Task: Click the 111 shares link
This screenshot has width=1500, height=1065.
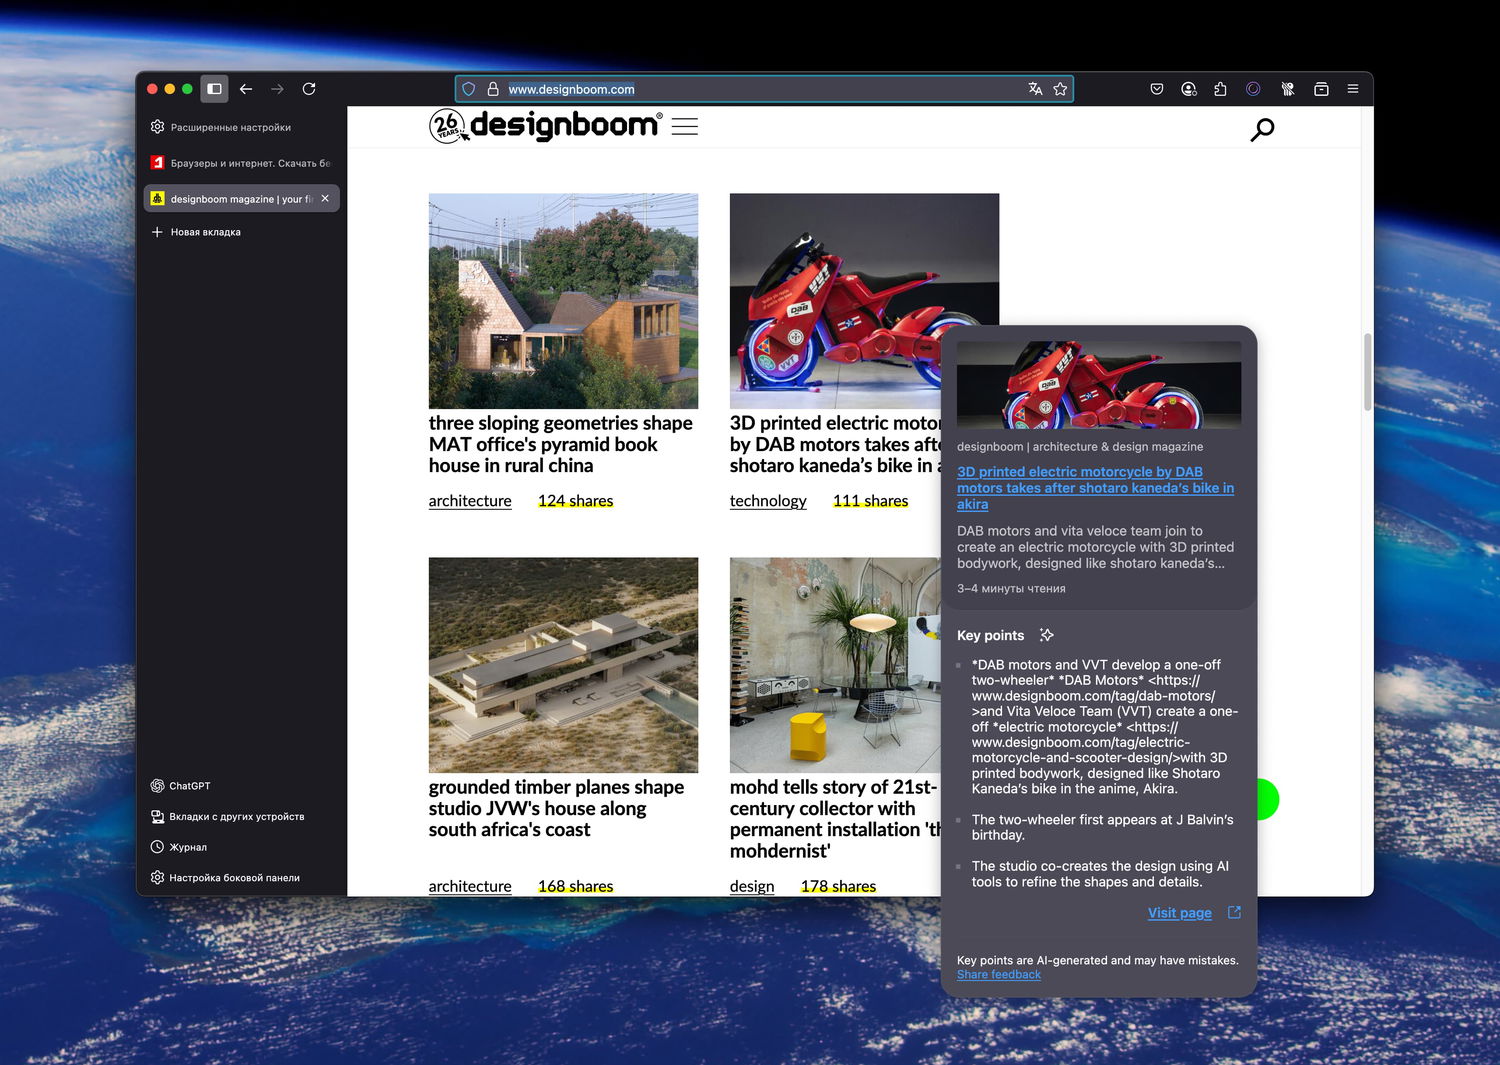Action: 871,501
